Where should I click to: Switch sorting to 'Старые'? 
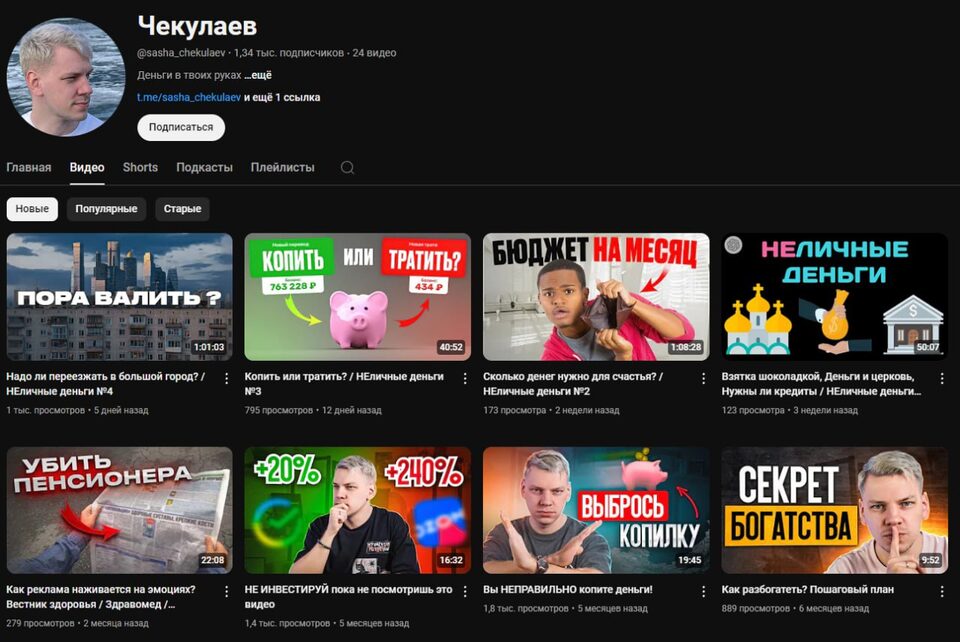[182, 209]
